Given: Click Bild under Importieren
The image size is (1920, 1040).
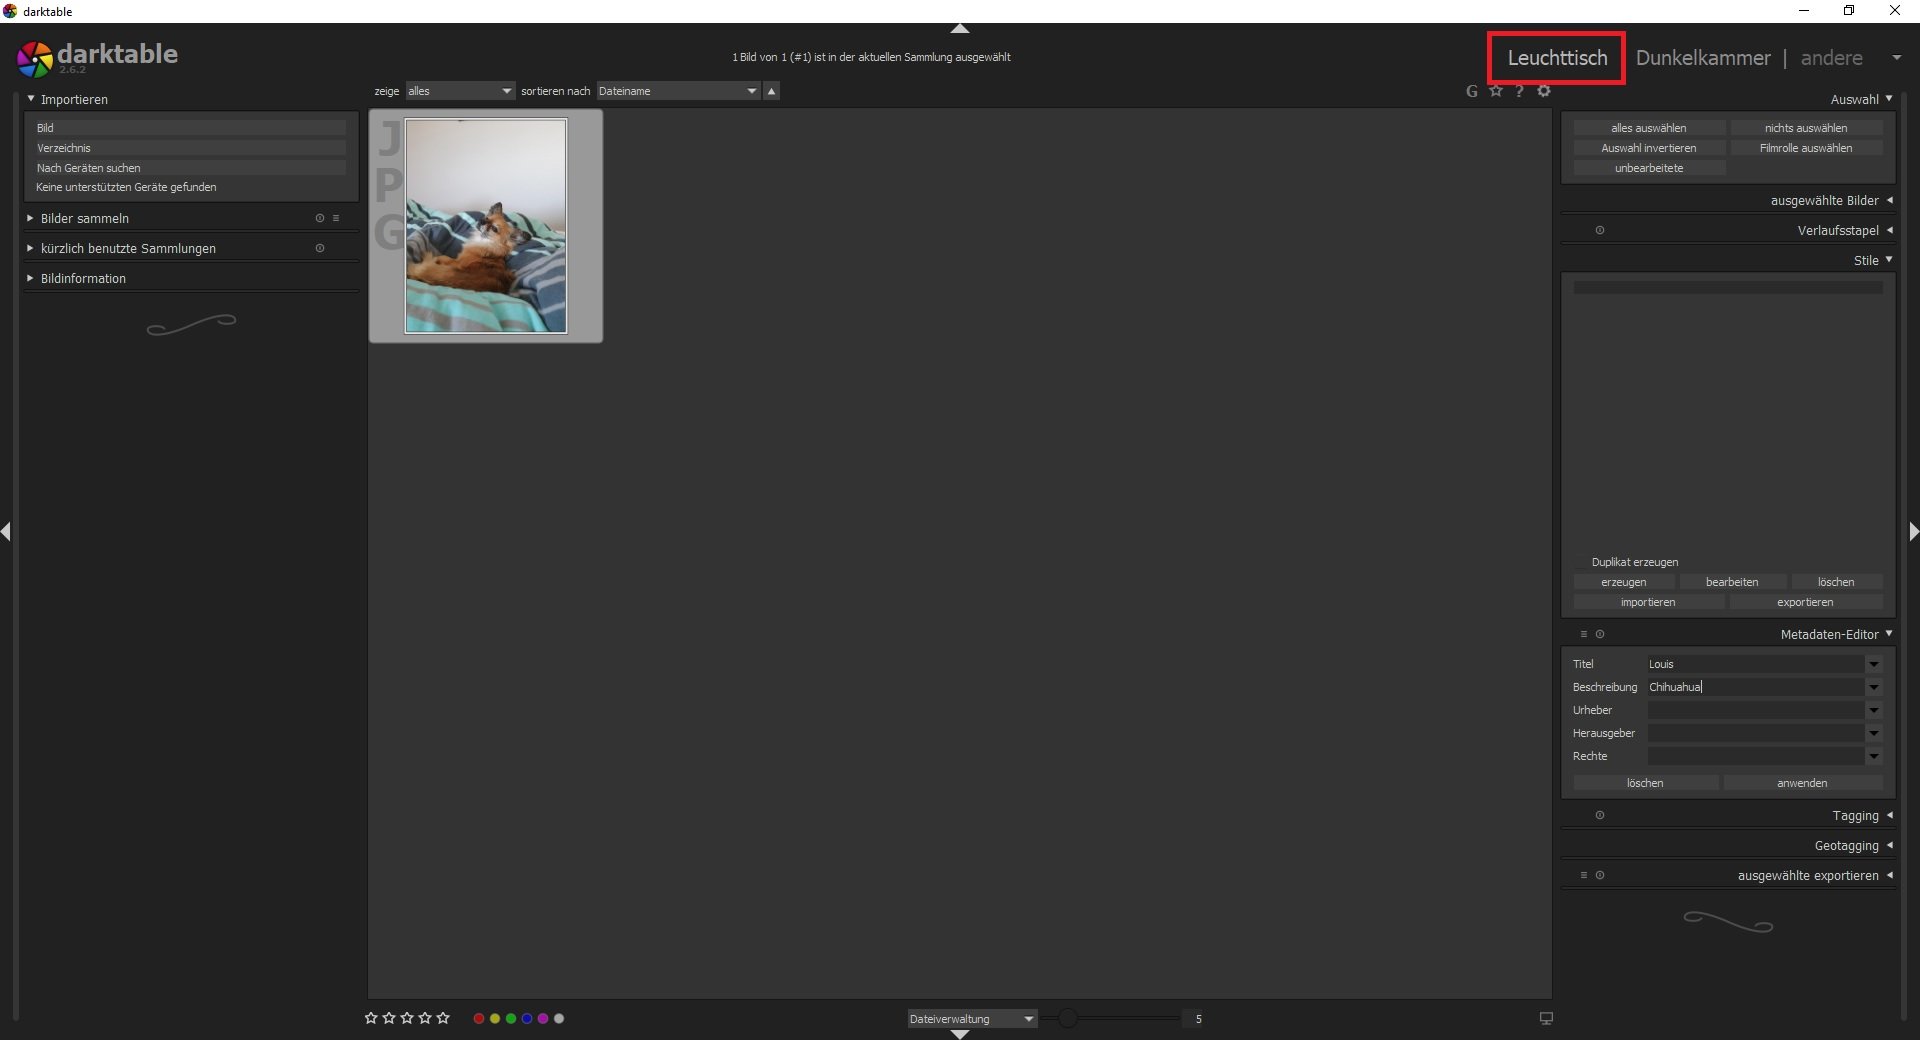Looking at the screenshot, I should coord(190,128).
